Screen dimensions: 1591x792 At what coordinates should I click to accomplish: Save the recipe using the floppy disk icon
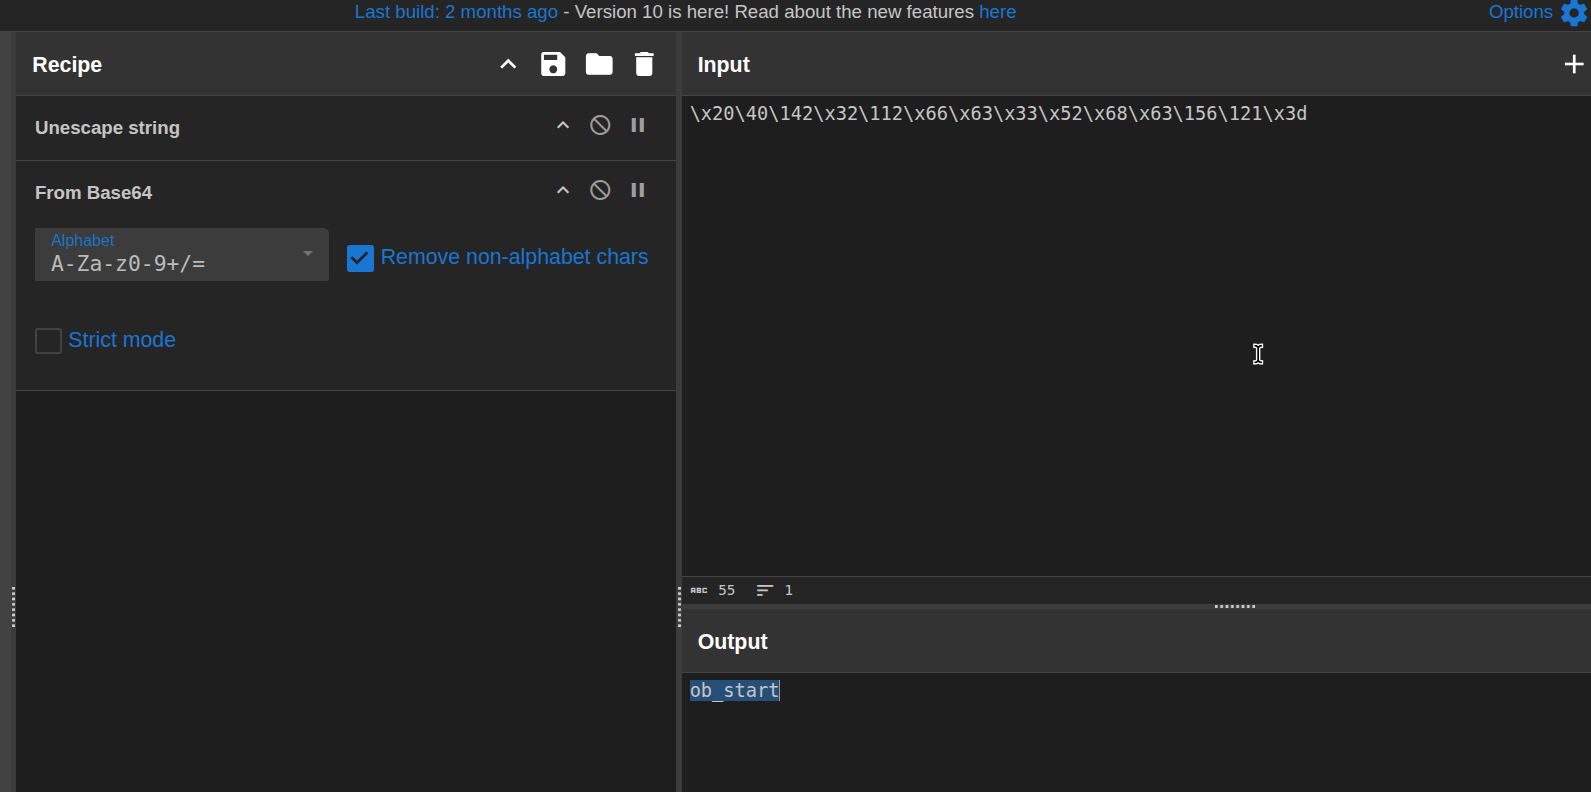pyautogui.click(x=553, y=64)
